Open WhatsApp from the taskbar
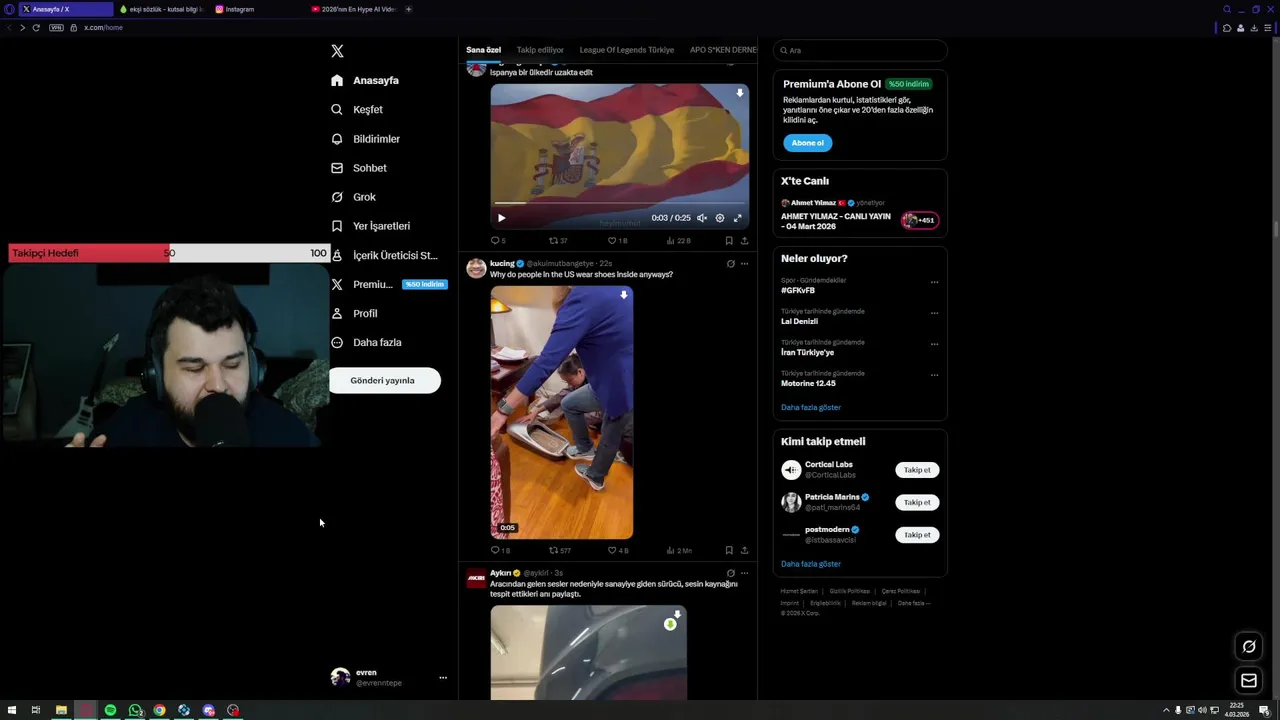Screen dimensions: 1280x720 [135, 710]
